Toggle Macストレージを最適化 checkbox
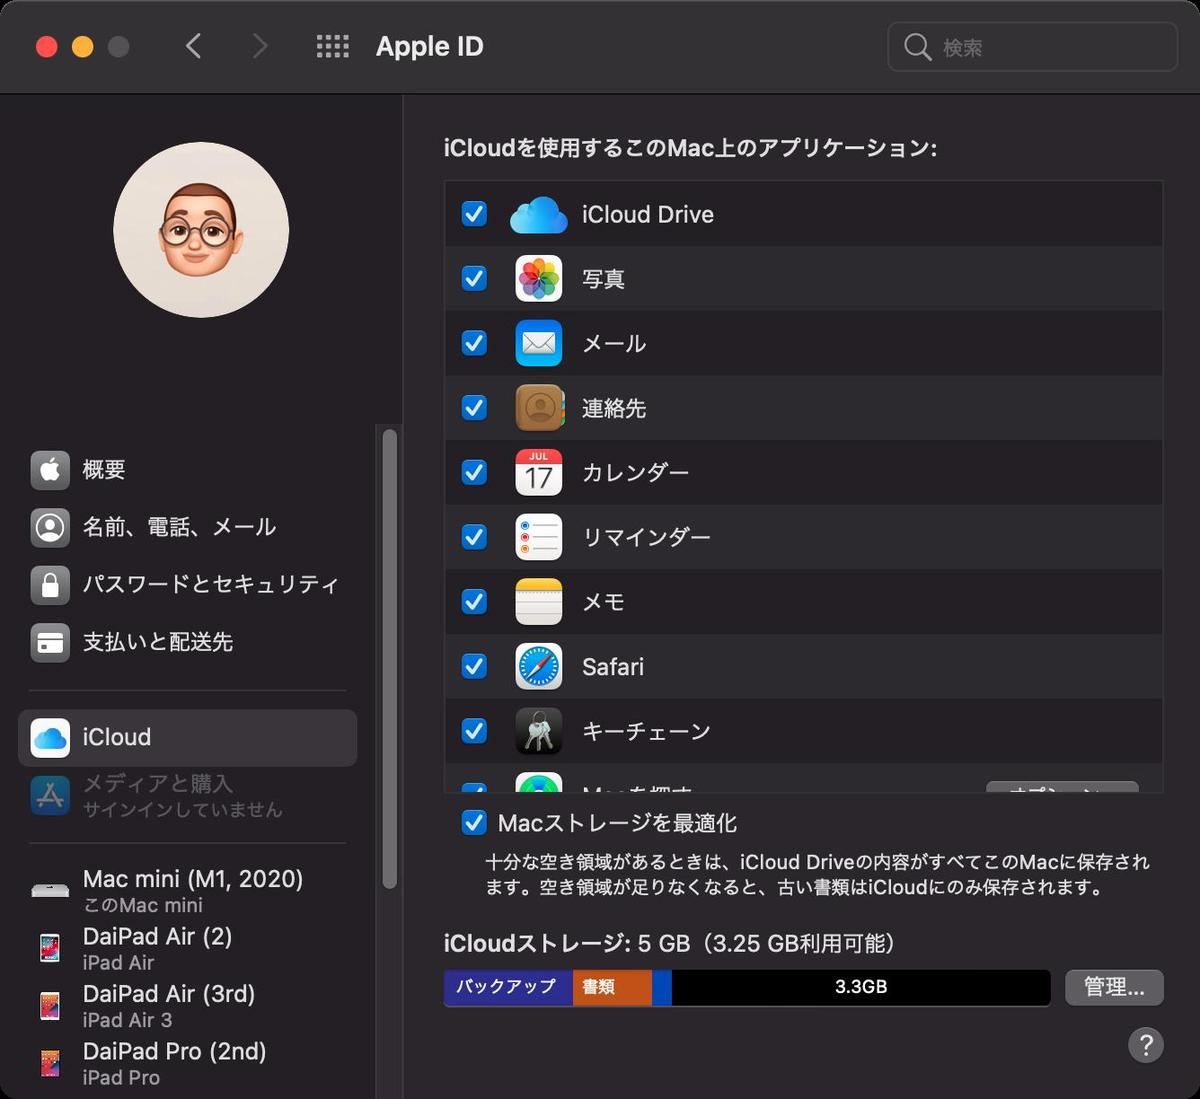 pos(474,823)
